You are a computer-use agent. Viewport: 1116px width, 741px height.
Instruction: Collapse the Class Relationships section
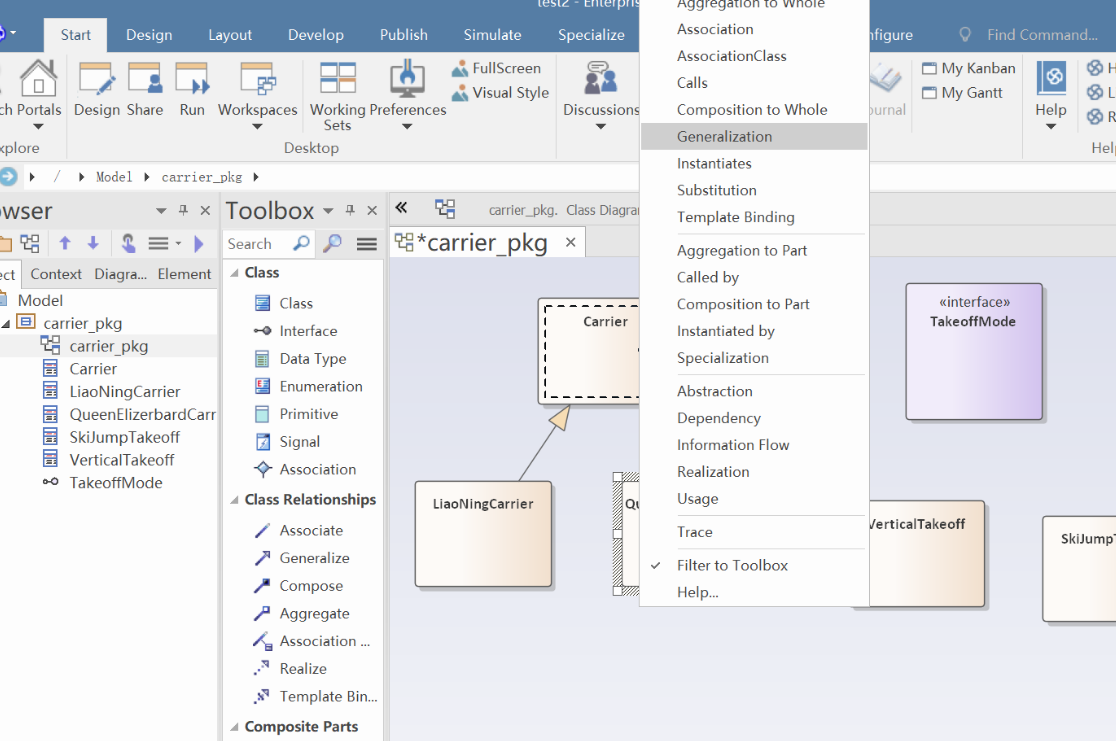click(x=234, y=500)
